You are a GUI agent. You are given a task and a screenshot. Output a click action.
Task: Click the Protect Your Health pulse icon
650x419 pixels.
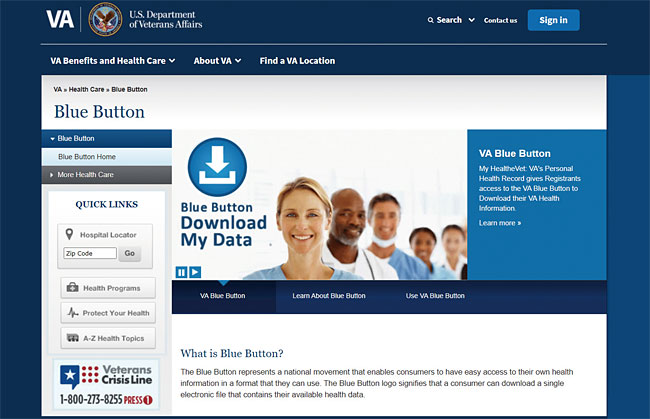coord(73,312)
